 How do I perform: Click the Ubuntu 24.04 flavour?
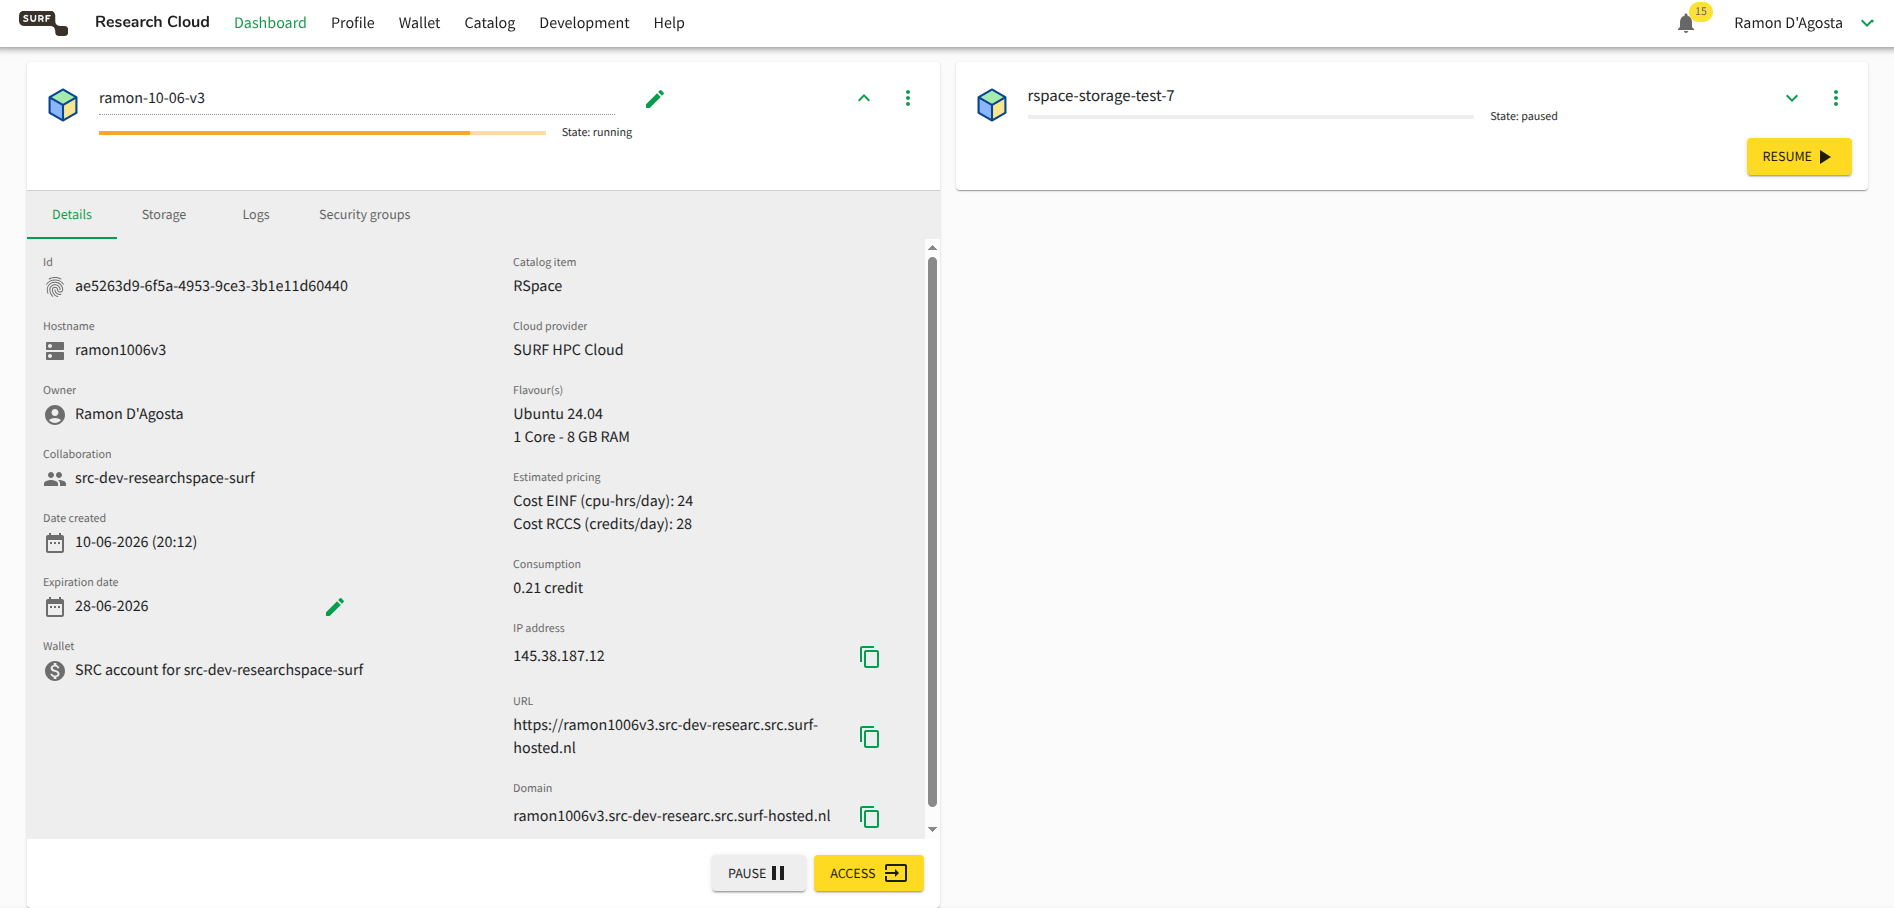pyautogui.click(x=558, y=414)
